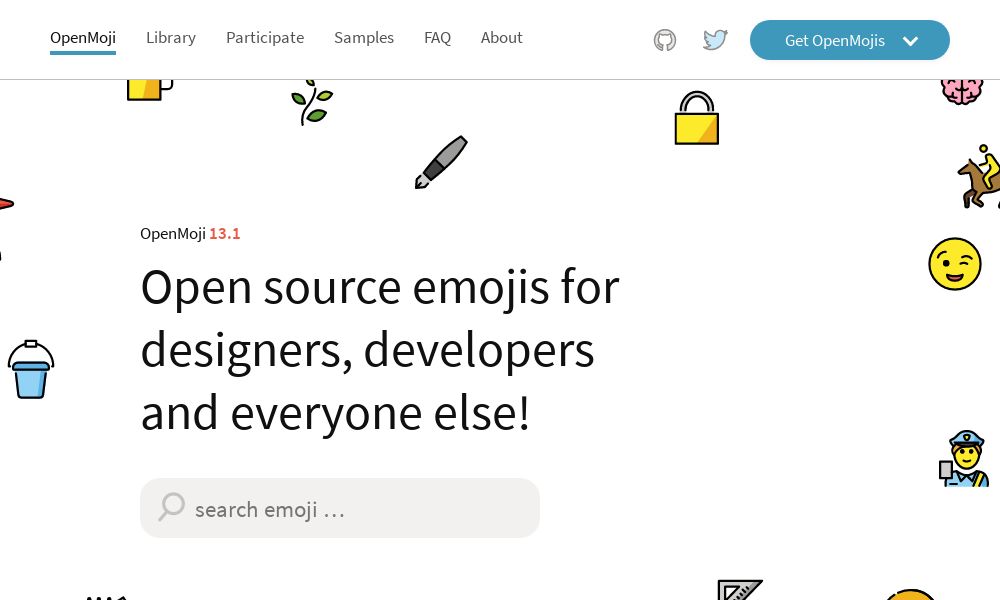The image size is (1000, 600).
Task: Click the magnifier icon in search box
Action: point(172,507)
